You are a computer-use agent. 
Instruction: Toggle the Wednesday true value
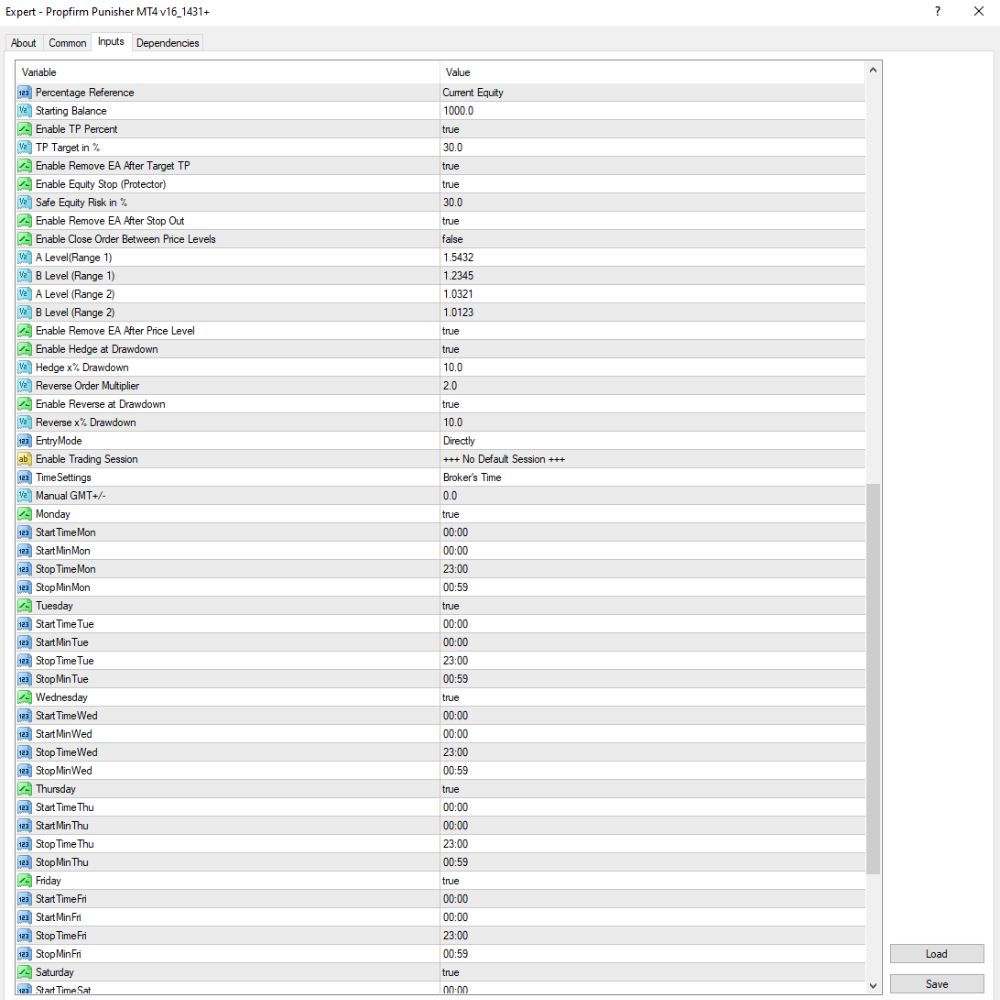[652, 698]
